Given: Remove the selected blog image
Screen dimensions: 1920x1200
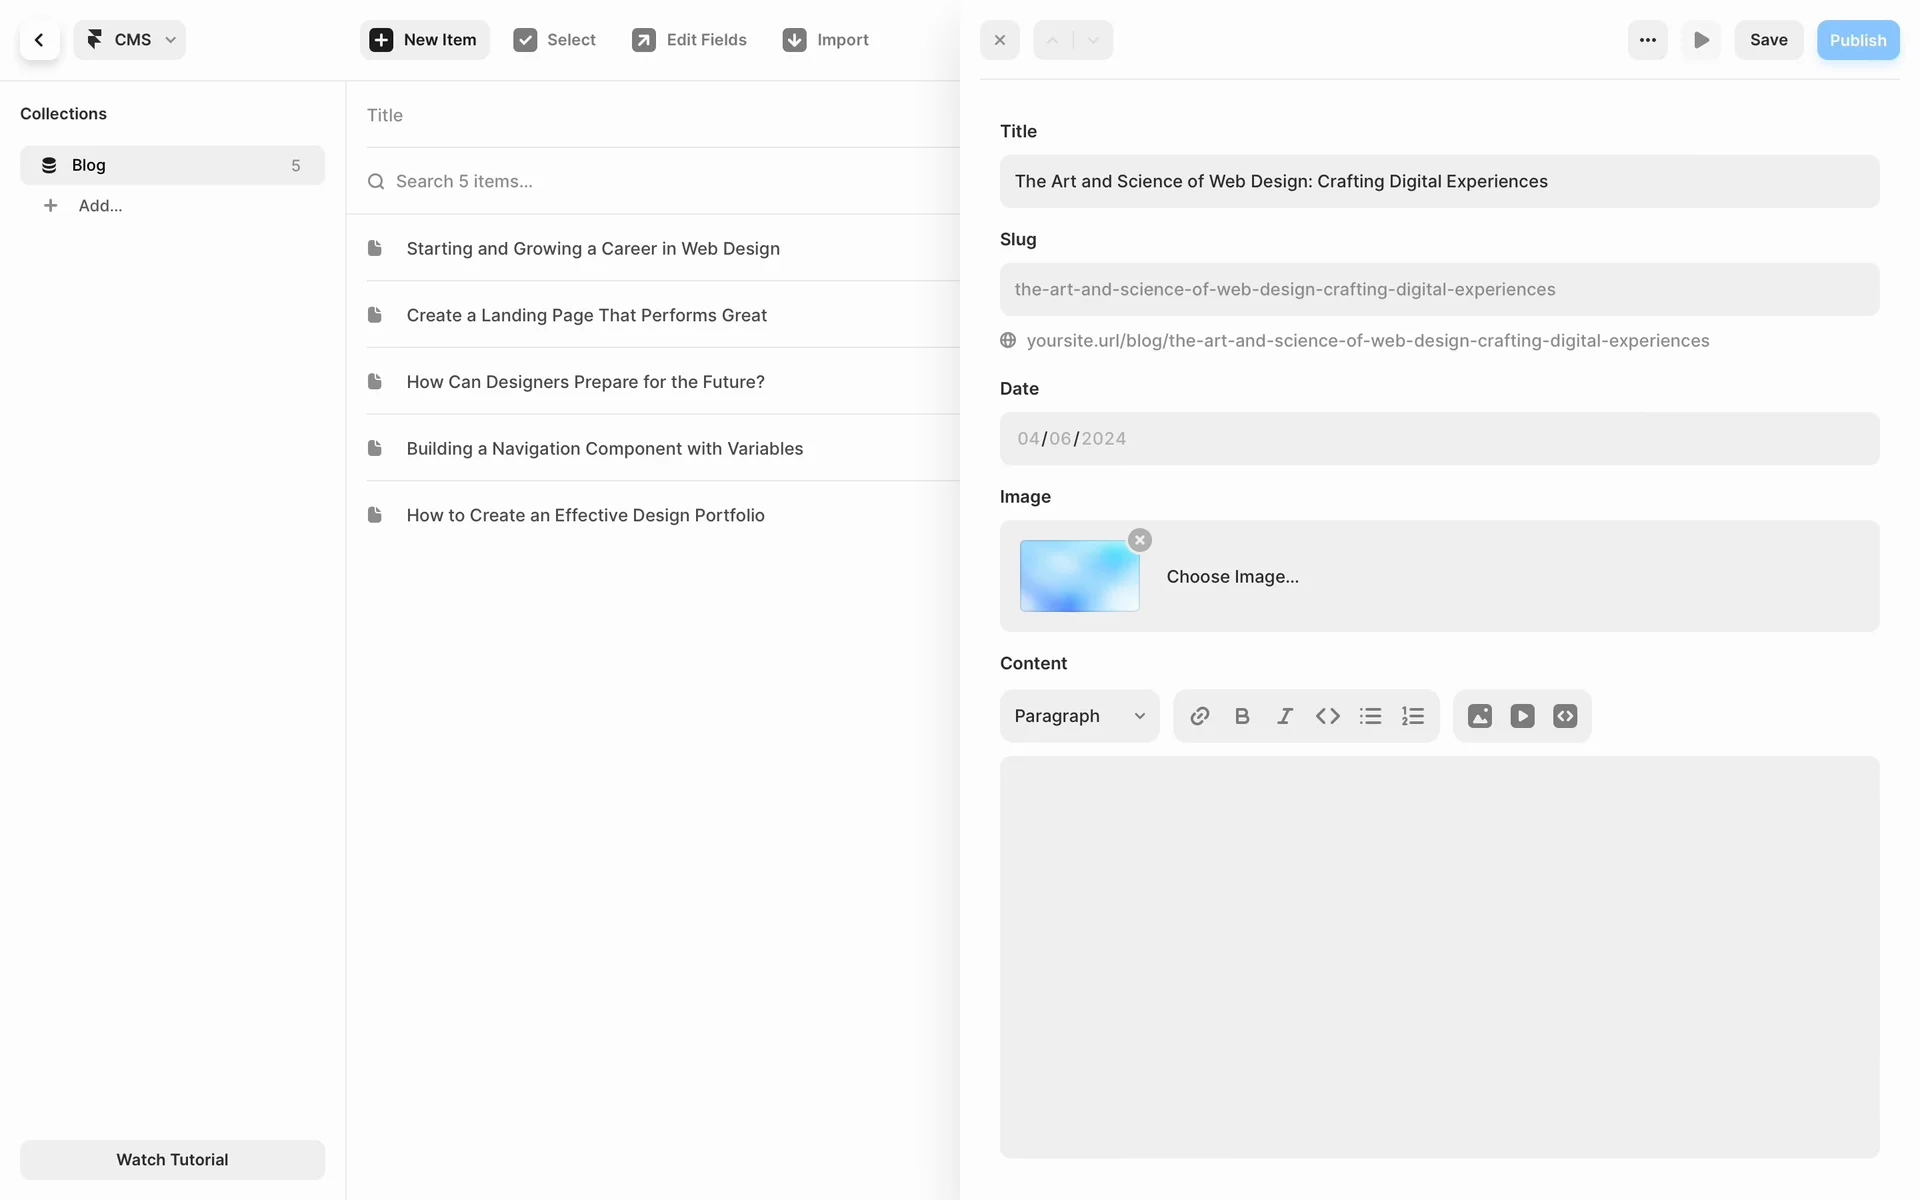Looking at the screenshot, I should tap(1139, 540).
